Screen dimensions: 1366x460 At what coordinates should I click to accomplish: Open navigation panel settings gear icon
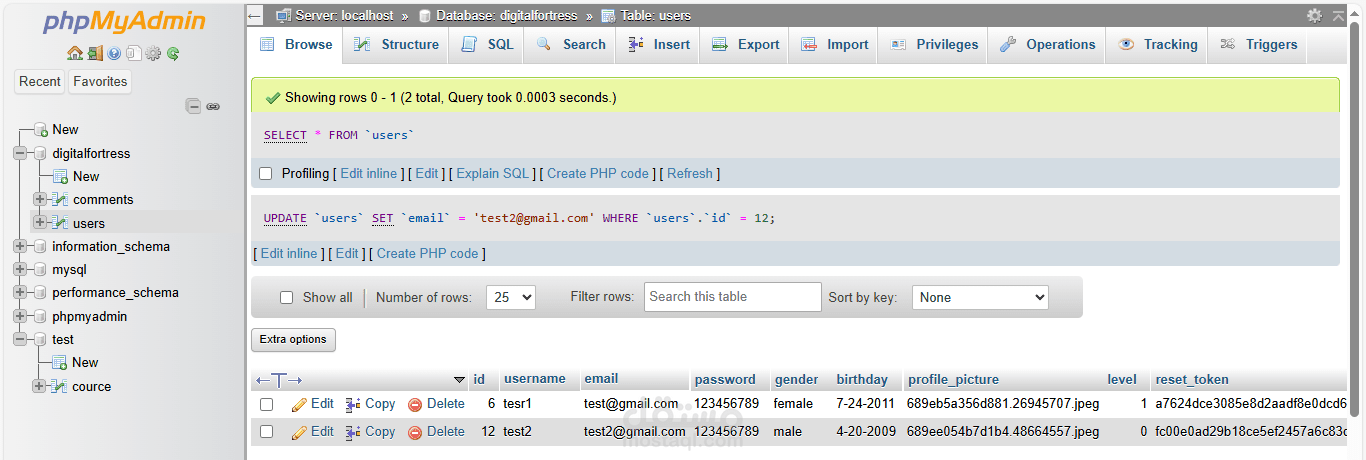point(153,54)
